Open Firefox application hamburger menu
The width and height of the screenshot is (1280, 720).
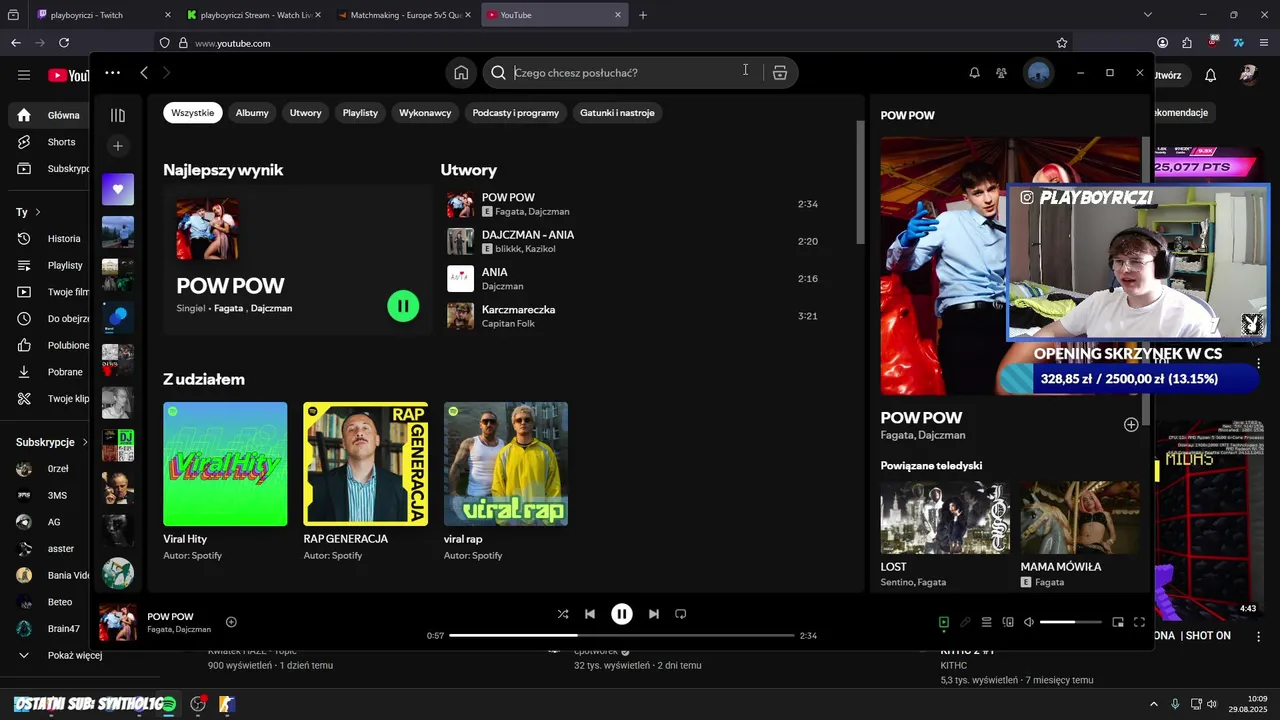click(1264, 43)
